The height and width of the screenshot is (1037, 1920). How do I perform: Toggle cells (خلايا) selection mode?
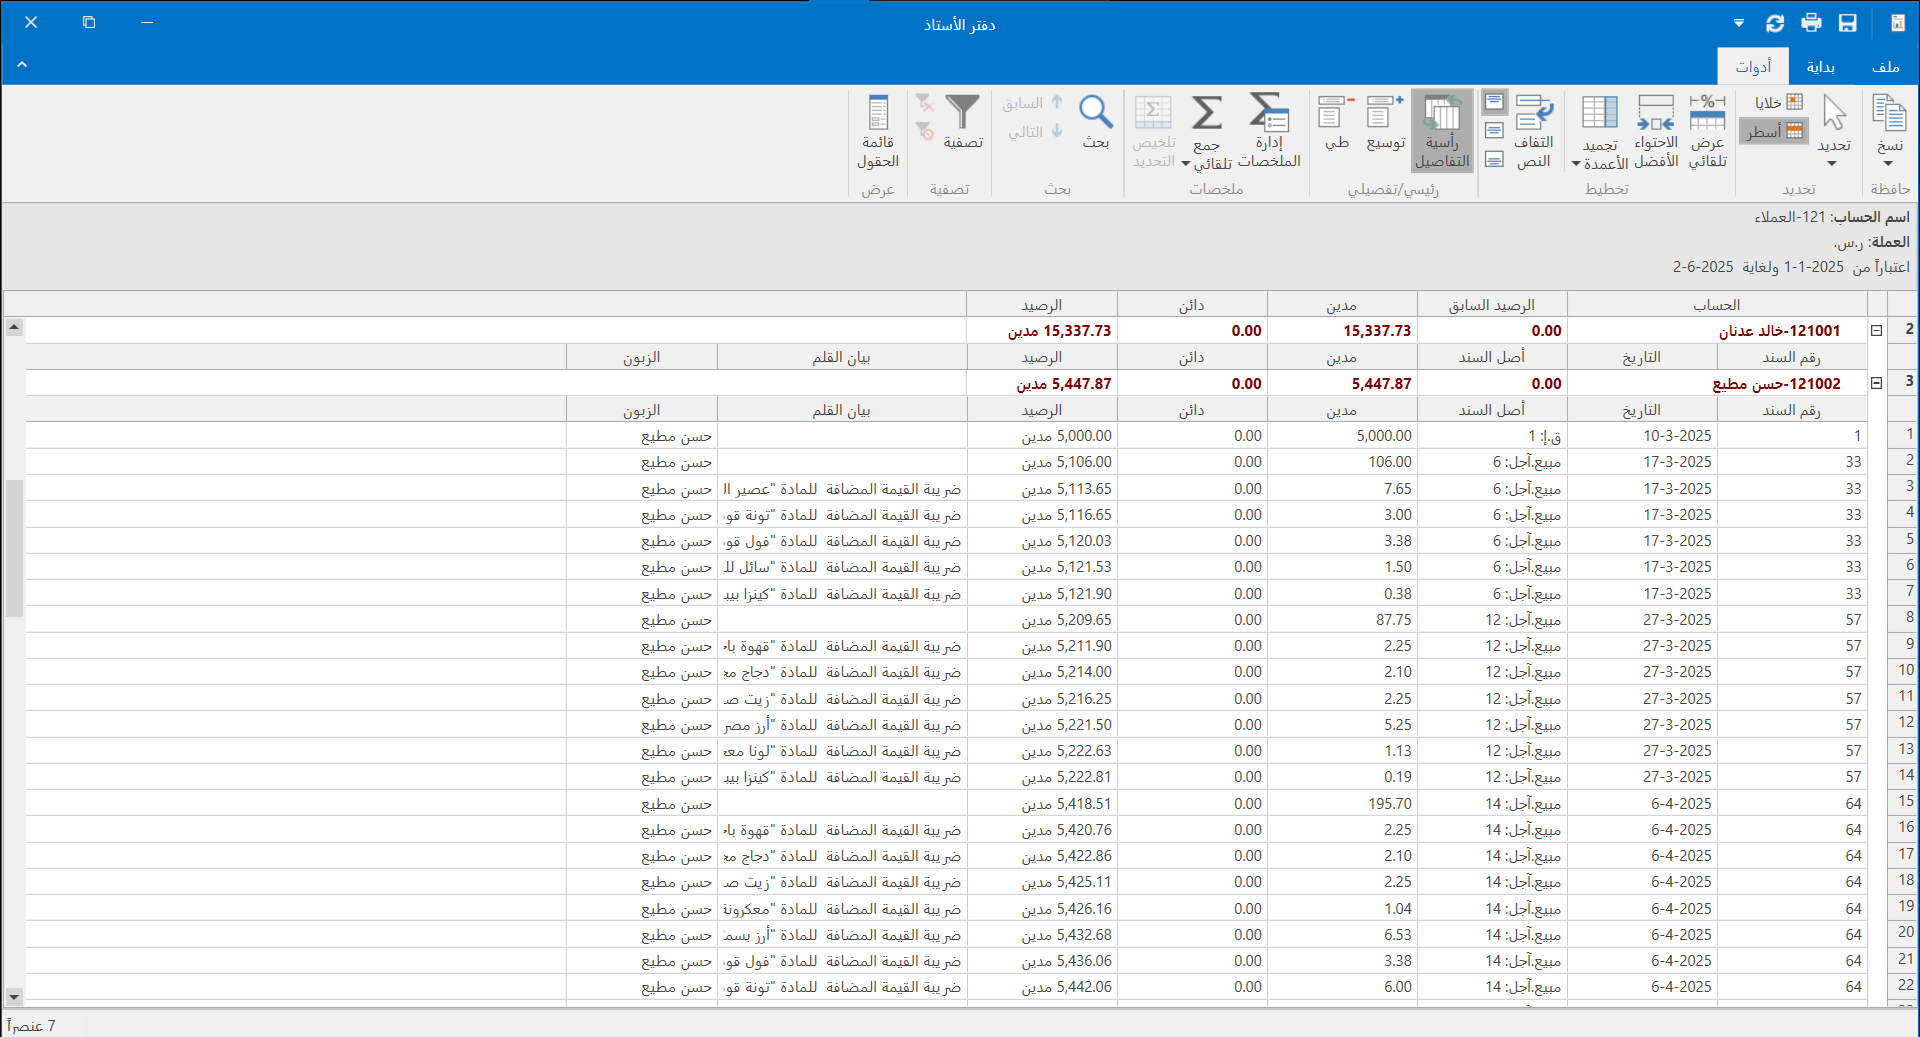(1779, 102)
